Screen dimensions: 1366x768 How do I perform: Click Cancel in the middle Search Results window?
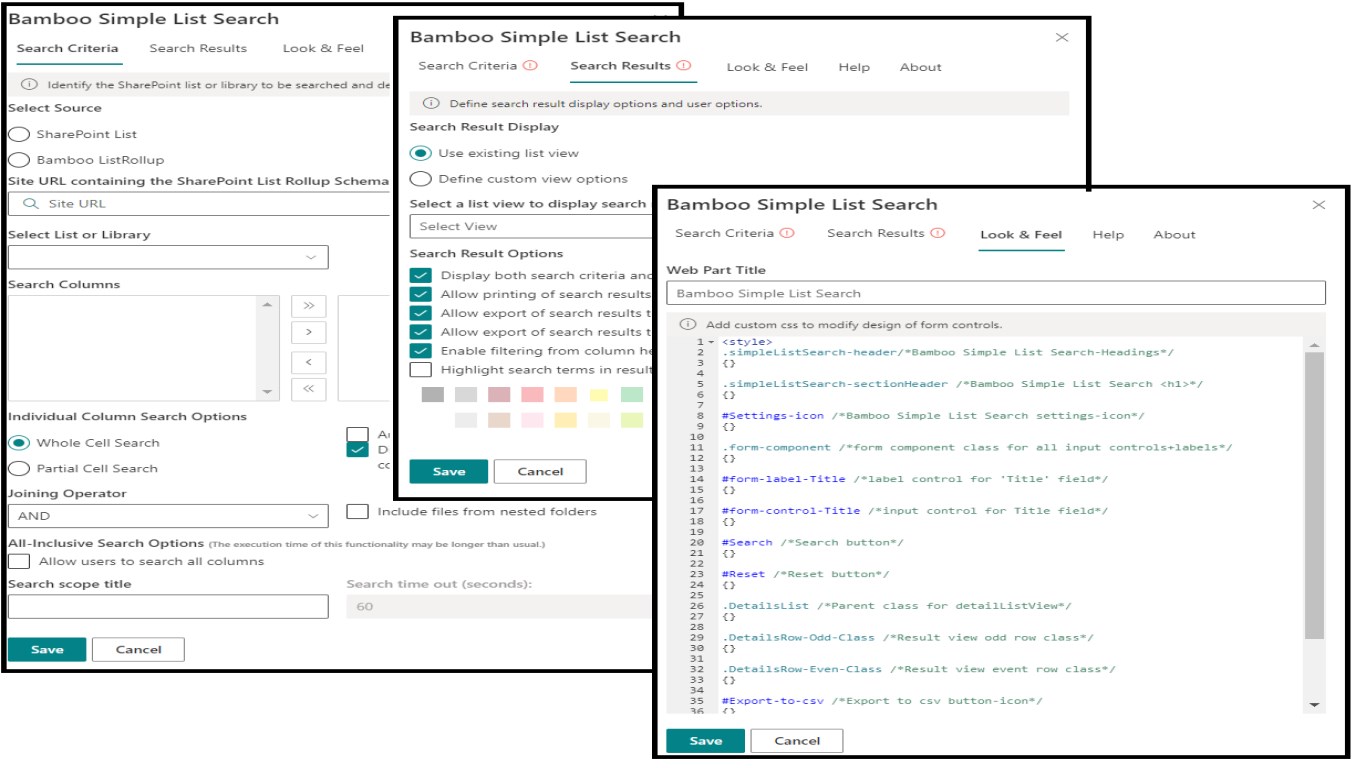(x=540, y=471)
